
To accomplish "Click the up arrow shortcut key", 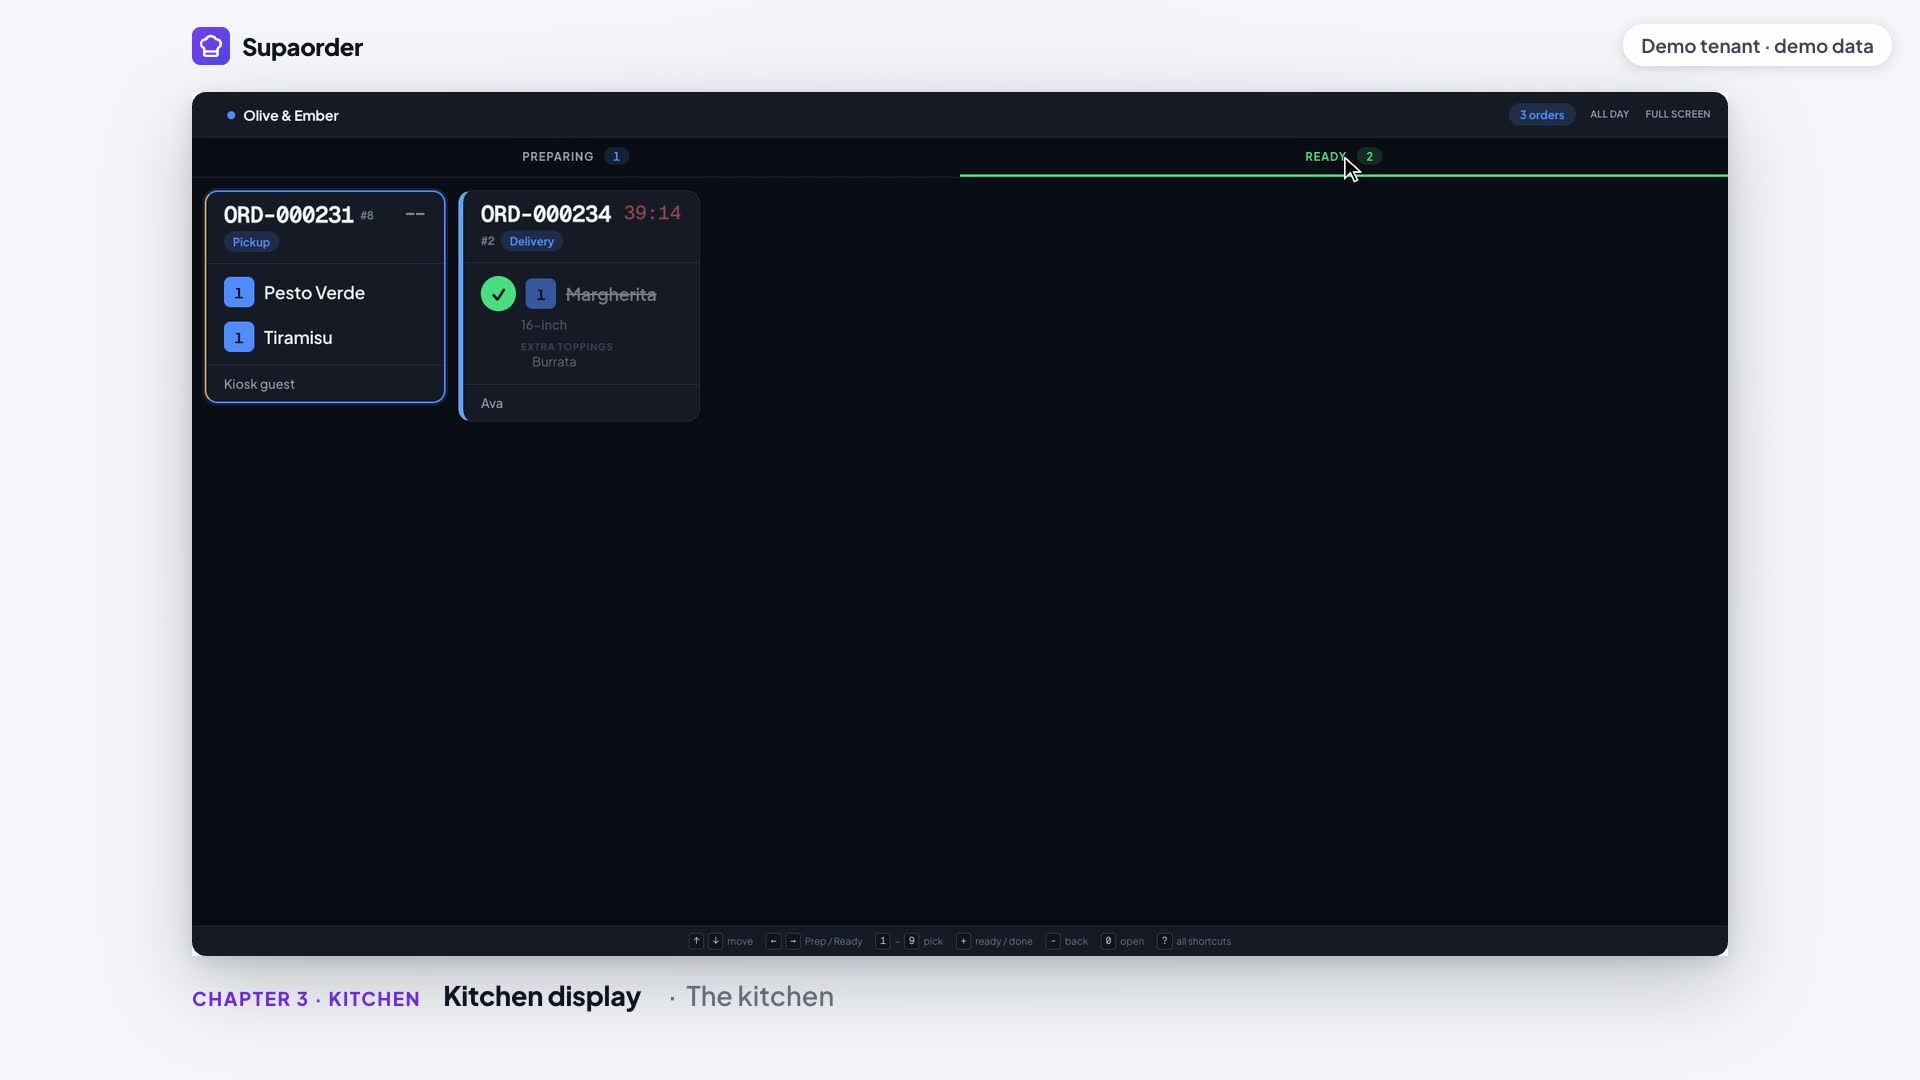I will click(x=696, y=941).
